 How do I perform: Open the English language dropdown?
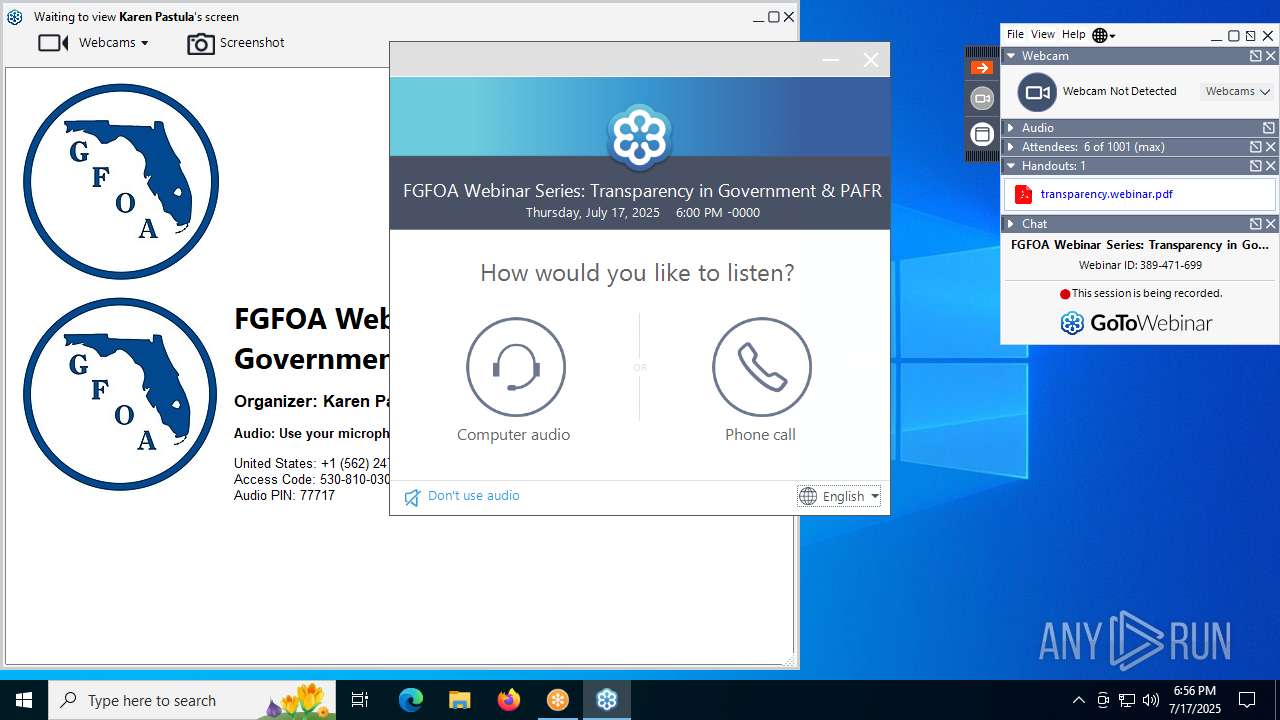point(839,496)
